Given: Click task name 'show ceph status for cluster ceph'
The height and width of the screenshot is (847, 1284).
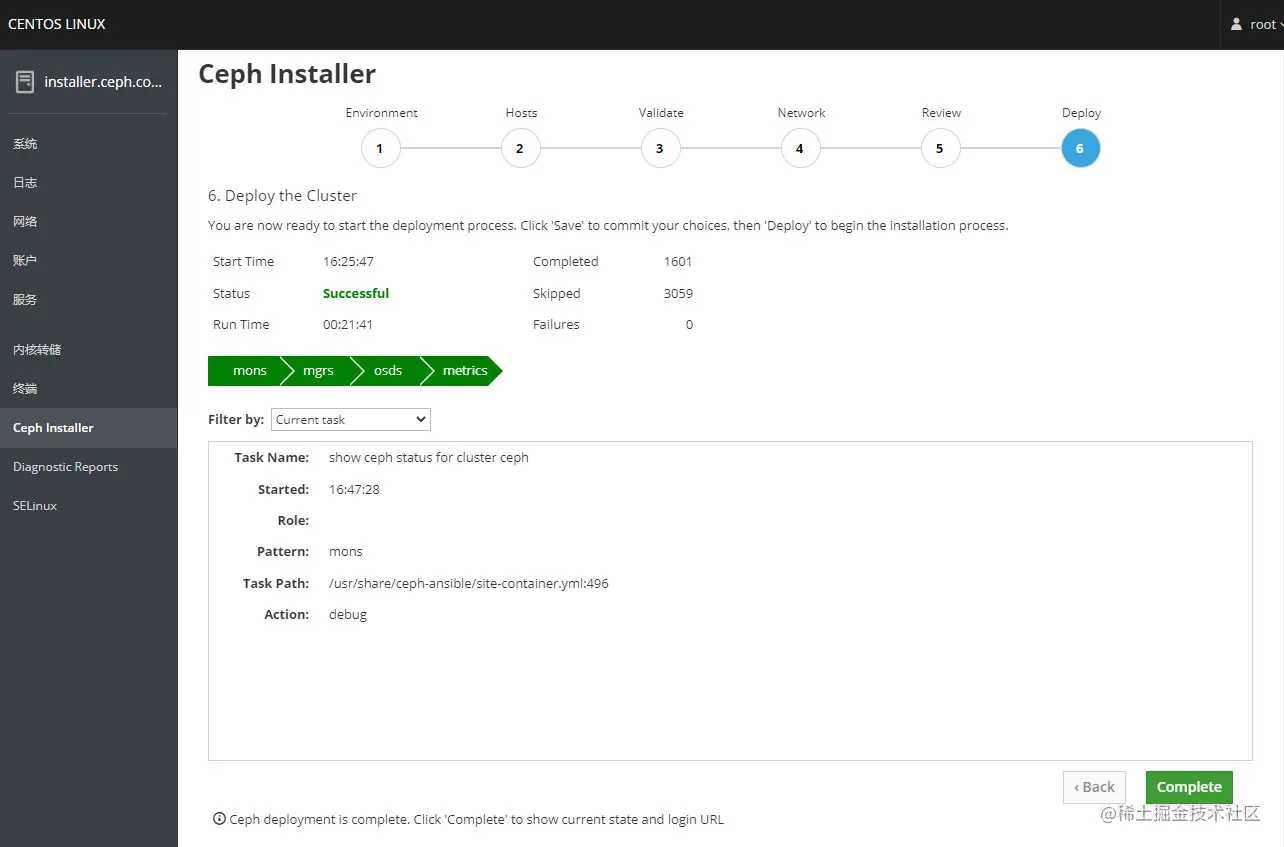Looking at the screenshot, I should click(x=429, y=457).
